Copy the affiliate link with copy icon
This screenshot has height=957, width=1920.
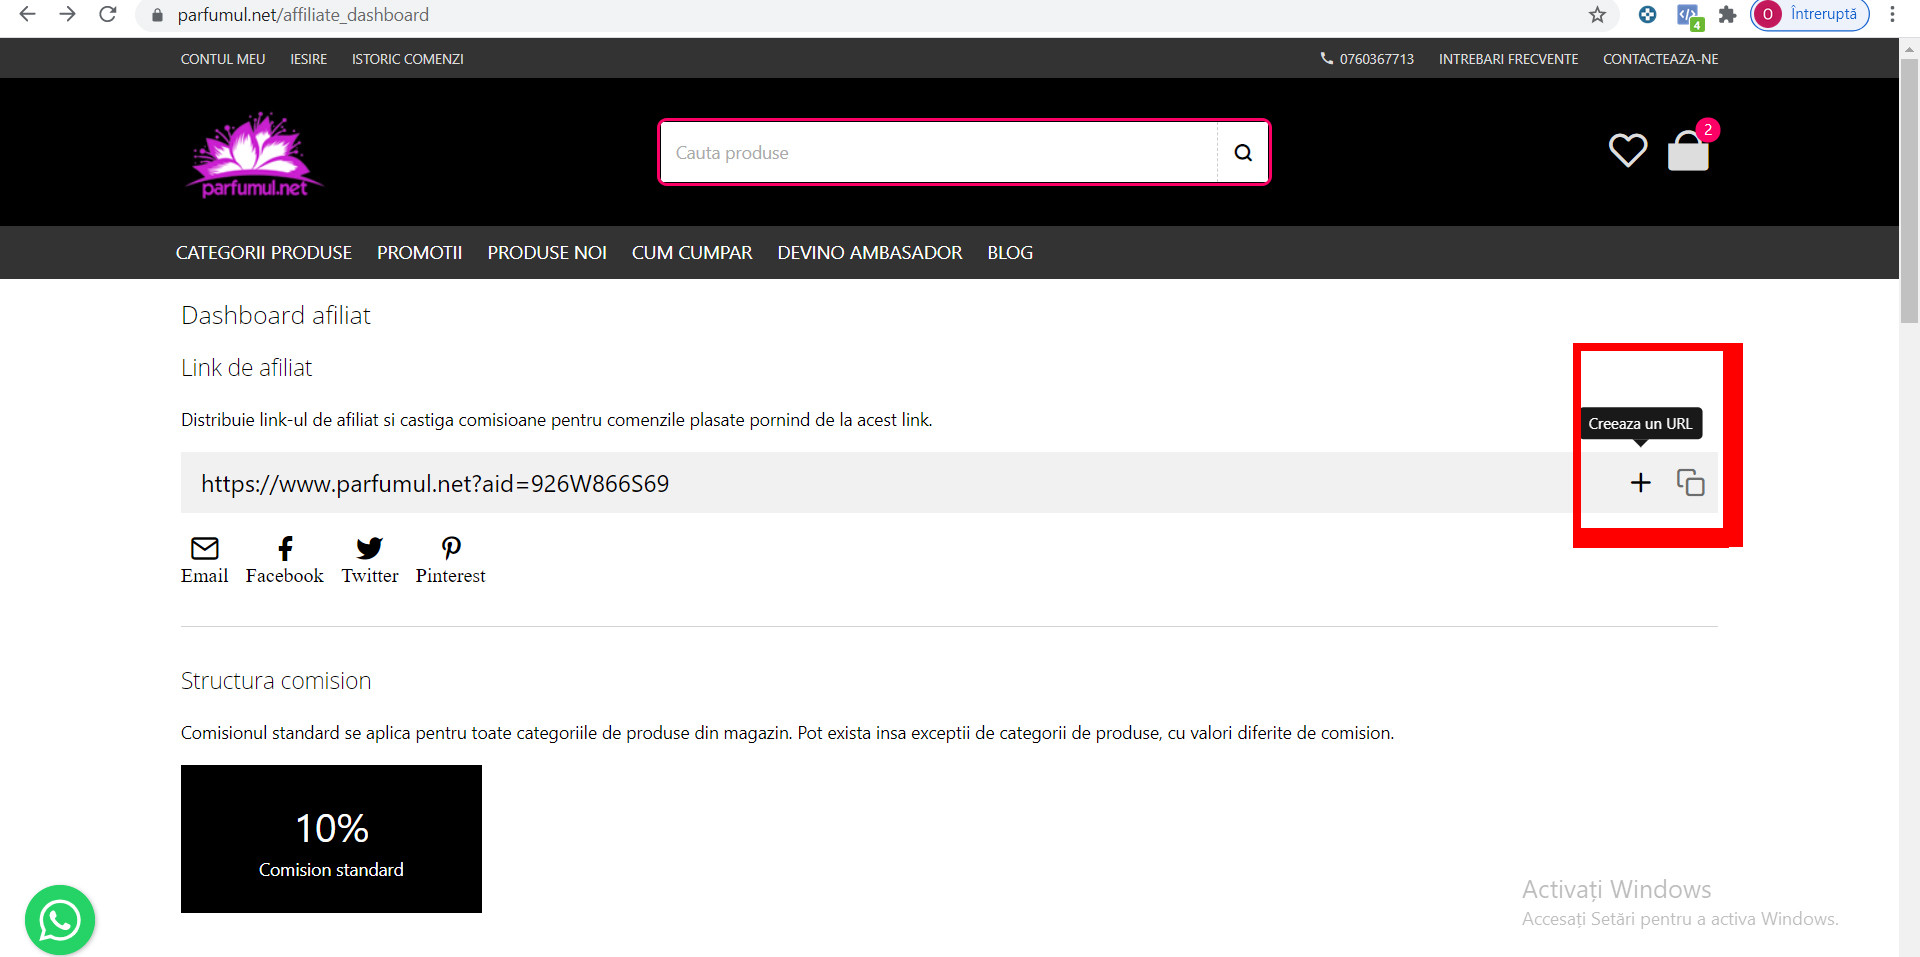click(1690, 483)
